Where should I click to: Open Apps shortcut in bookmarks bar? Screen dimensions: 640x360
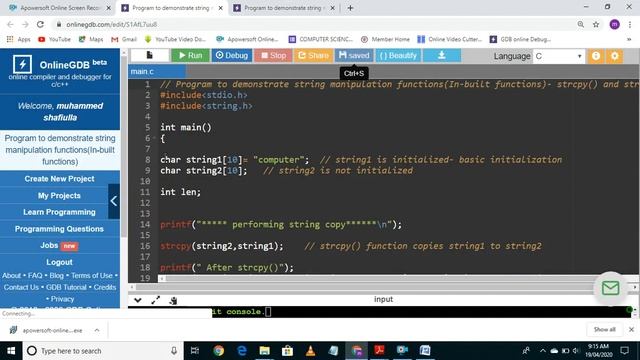19,39
